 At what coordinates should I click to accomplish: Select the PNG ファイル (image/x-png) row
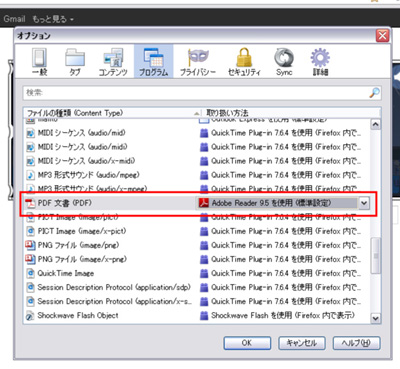(197, 259)
